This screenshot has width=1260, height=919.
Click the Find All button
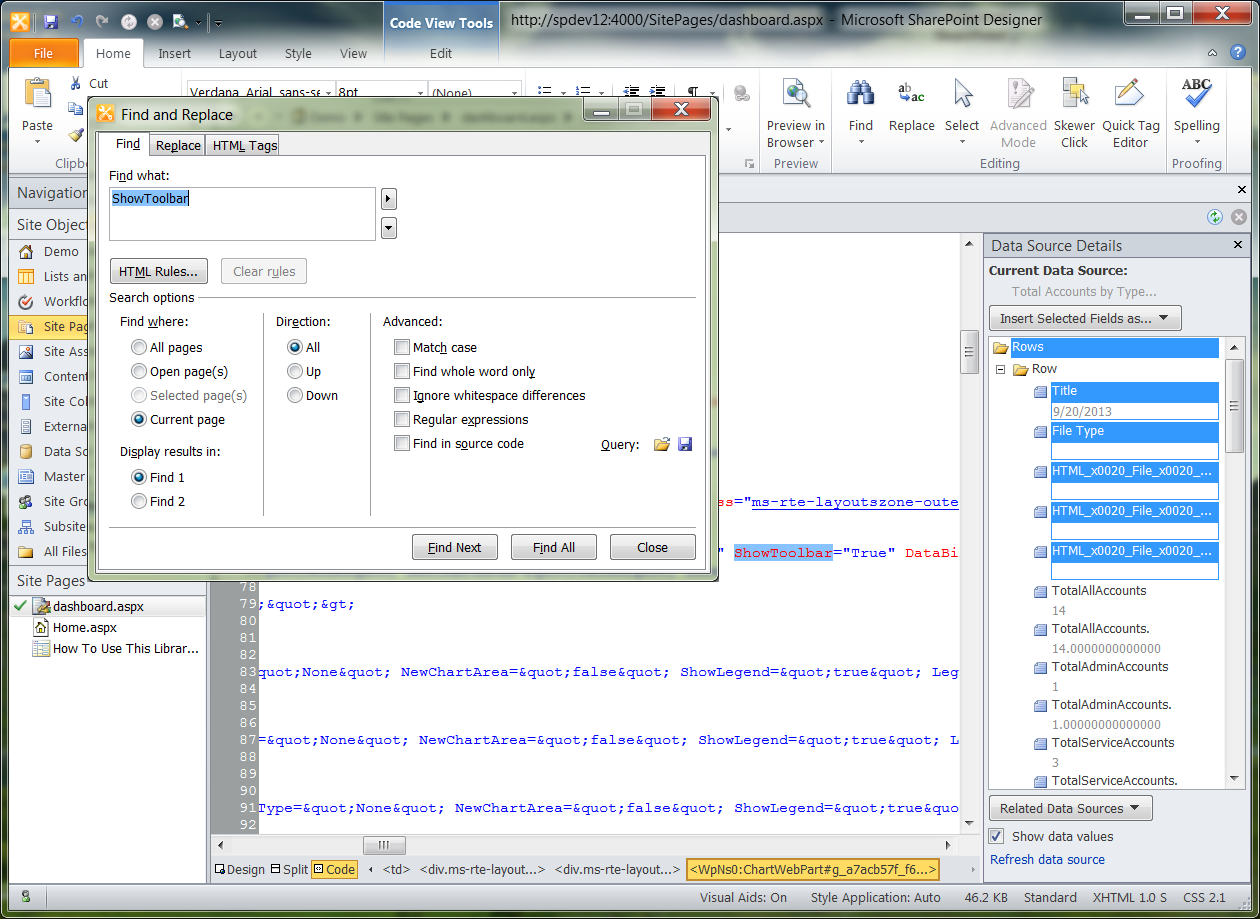point(554,547)
